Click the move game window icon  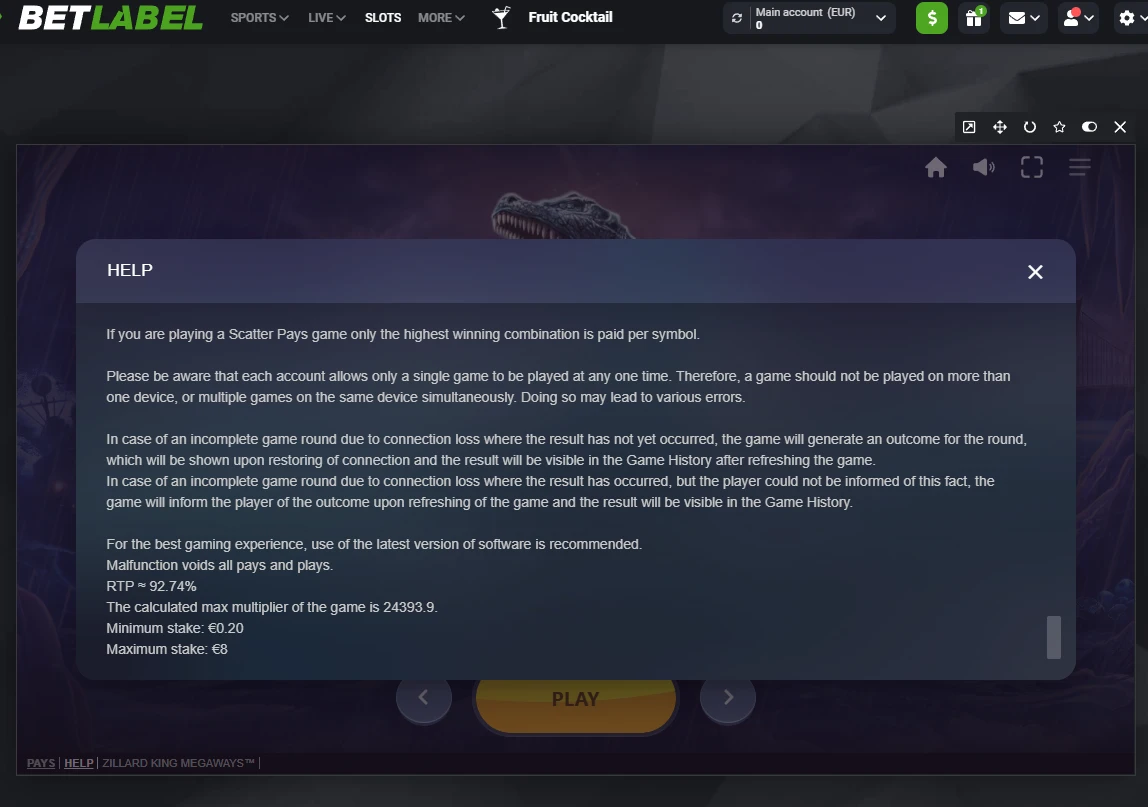pyautogui.click(x=999, y=127)
